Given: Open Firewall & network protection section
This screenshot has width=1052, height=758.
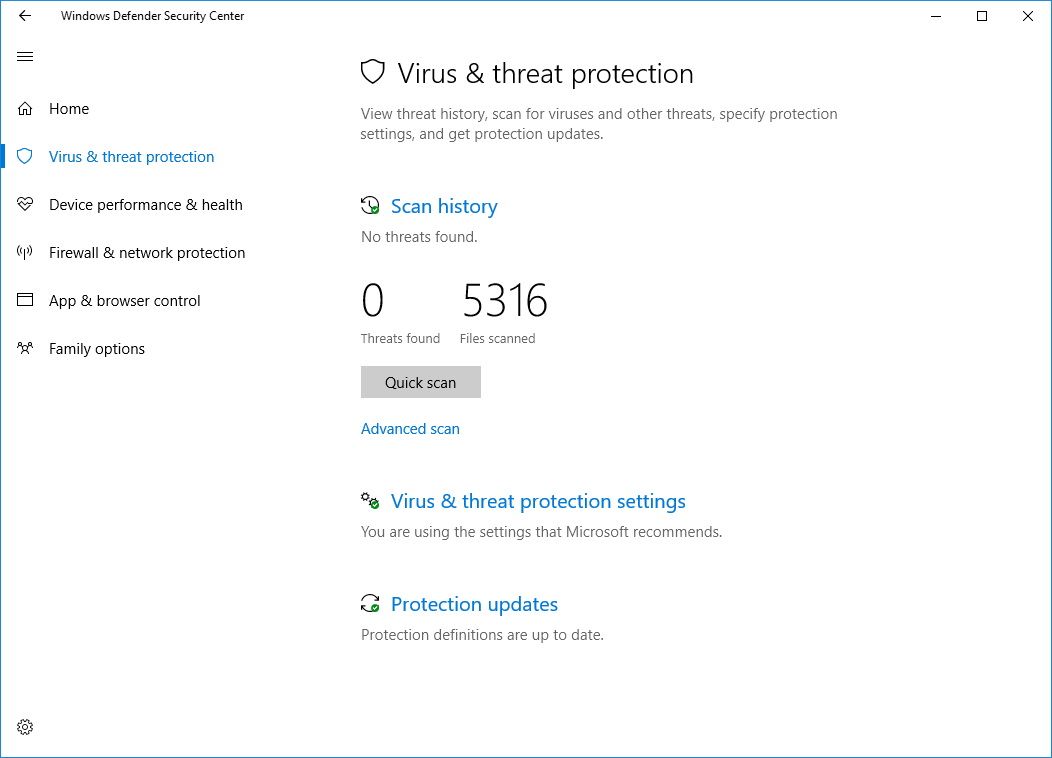Looking at the screenshot, I should click(x=147, y=253).
